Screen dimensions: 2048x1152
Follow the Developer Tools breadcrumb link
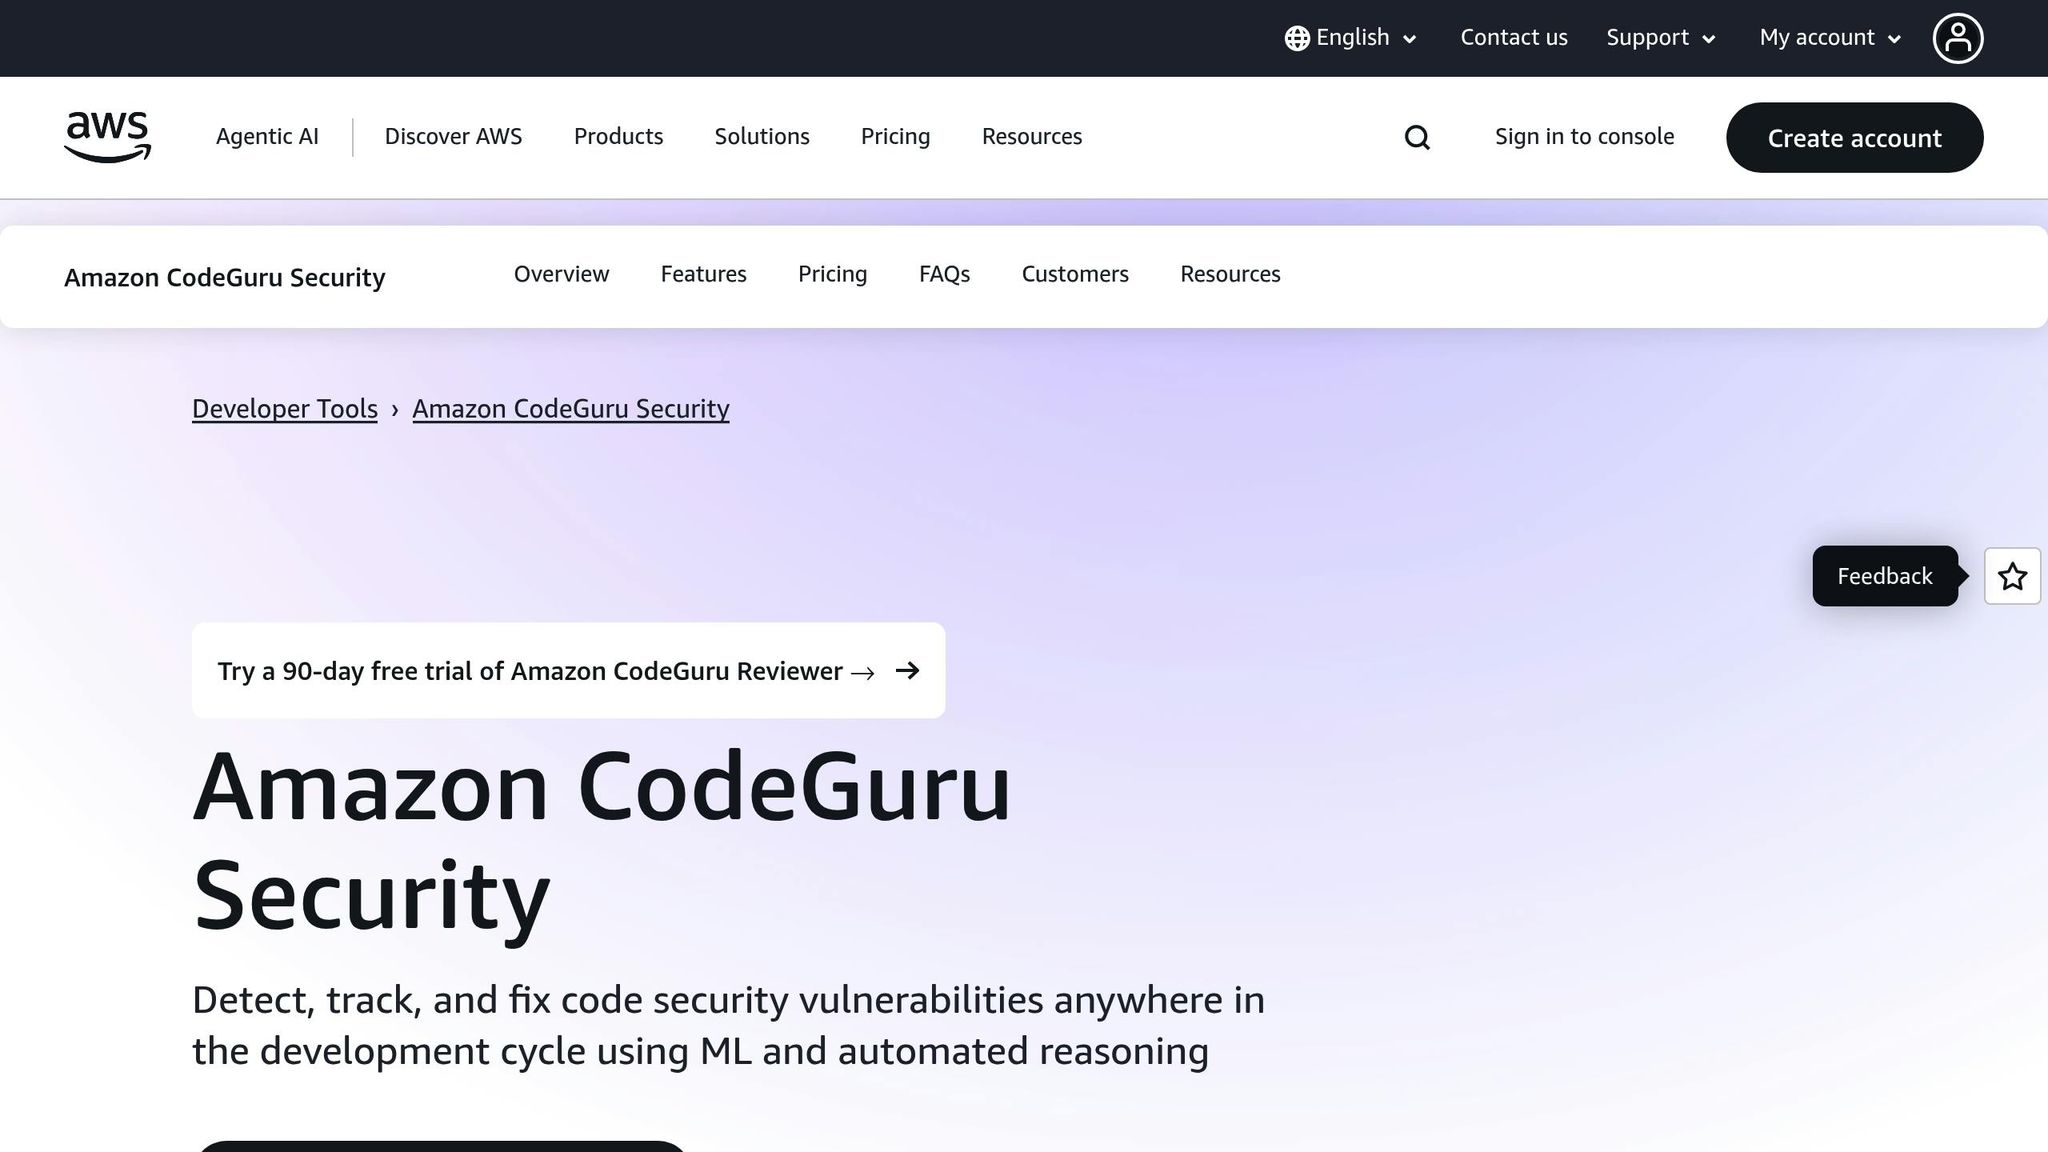(285, 409)
